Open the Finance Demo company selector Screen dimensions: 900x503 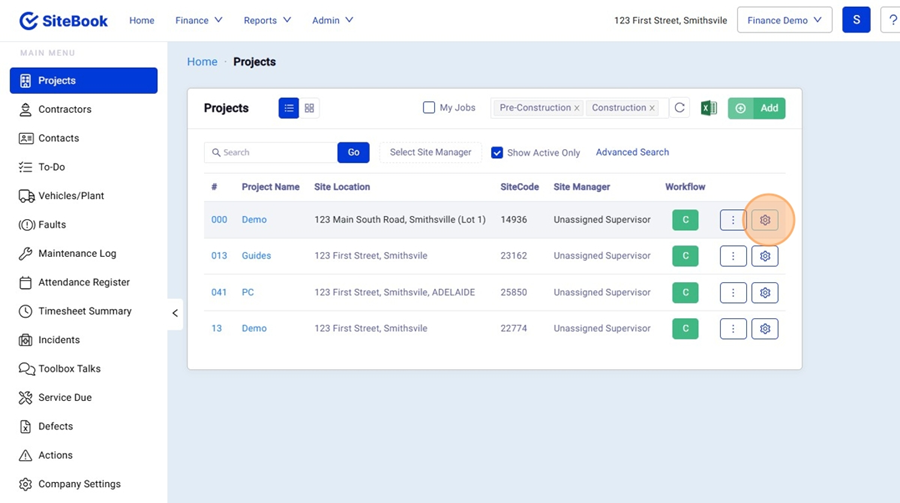(x=784, y=20)
